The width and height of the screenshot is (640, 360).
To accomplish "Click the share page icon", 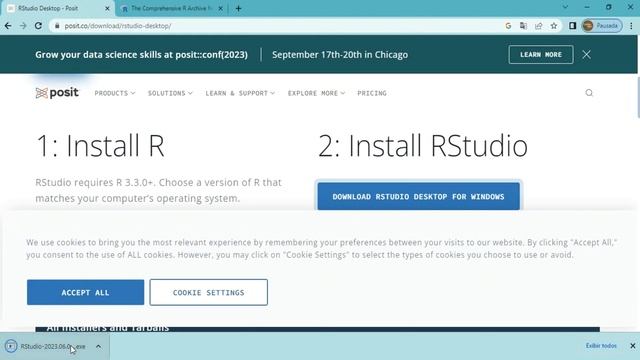I will 538,26.
